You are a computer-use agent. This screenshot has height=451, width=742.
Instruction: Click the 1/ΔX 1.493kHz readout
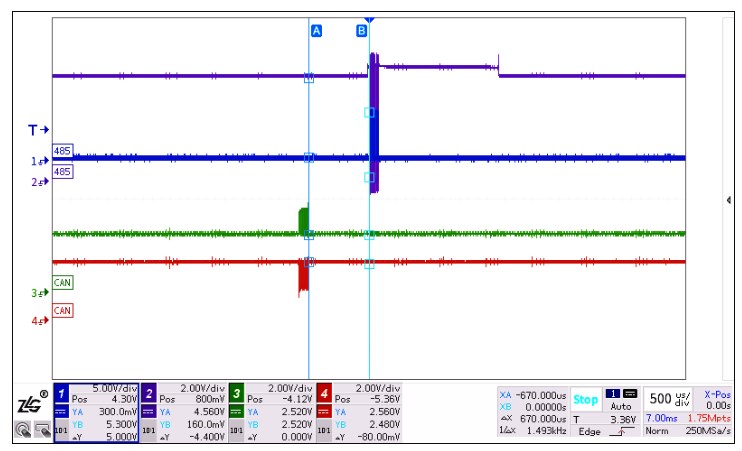533,431
